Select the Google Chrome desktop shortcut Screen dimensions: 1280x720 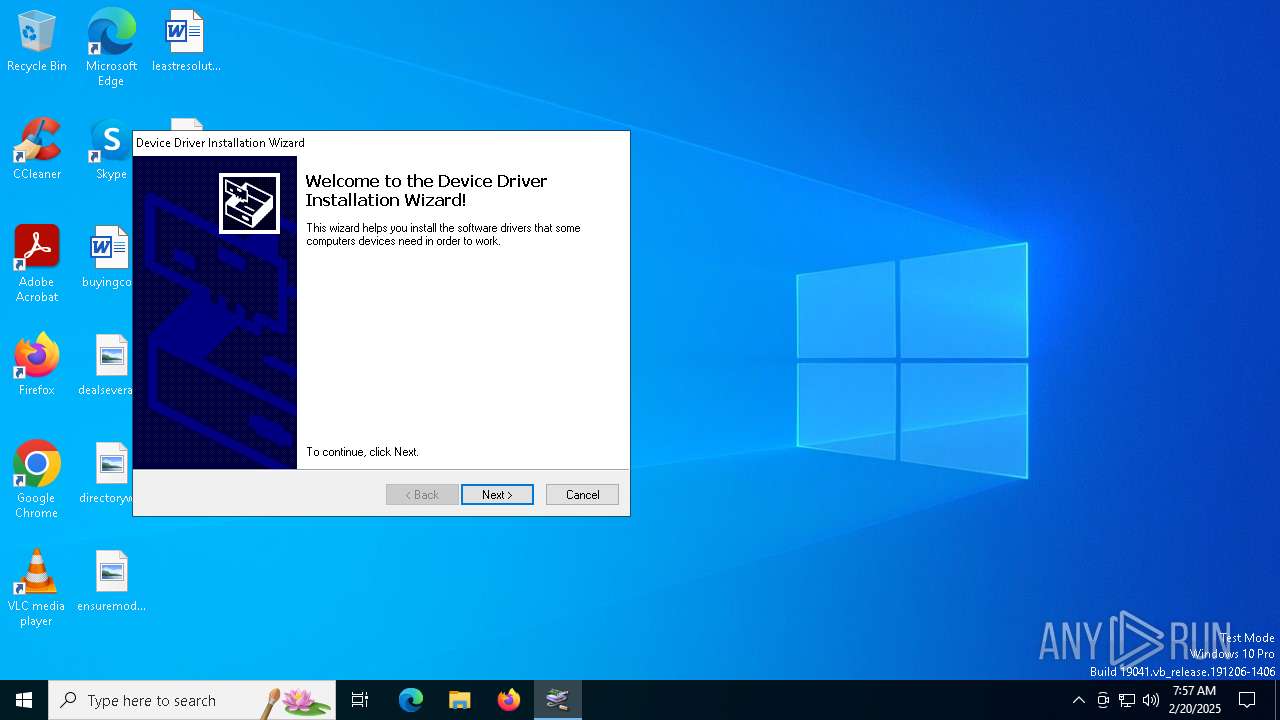coord(37,479)
